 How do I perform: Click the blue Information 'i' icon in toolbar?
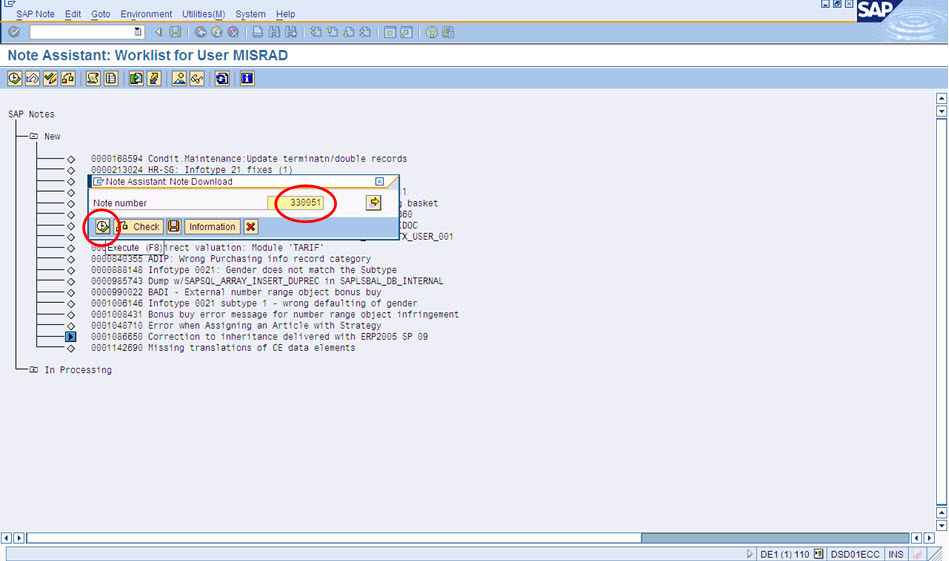click(x=247, y=78)
